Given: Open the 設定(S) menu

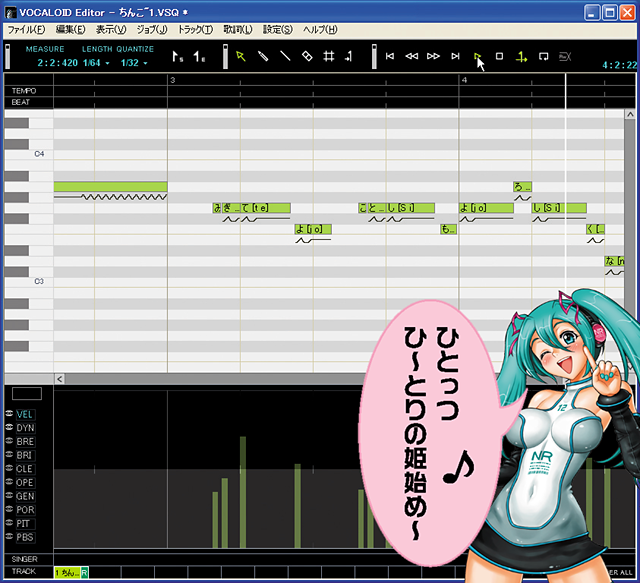Looking at the screenshot, I should point(278,30).
